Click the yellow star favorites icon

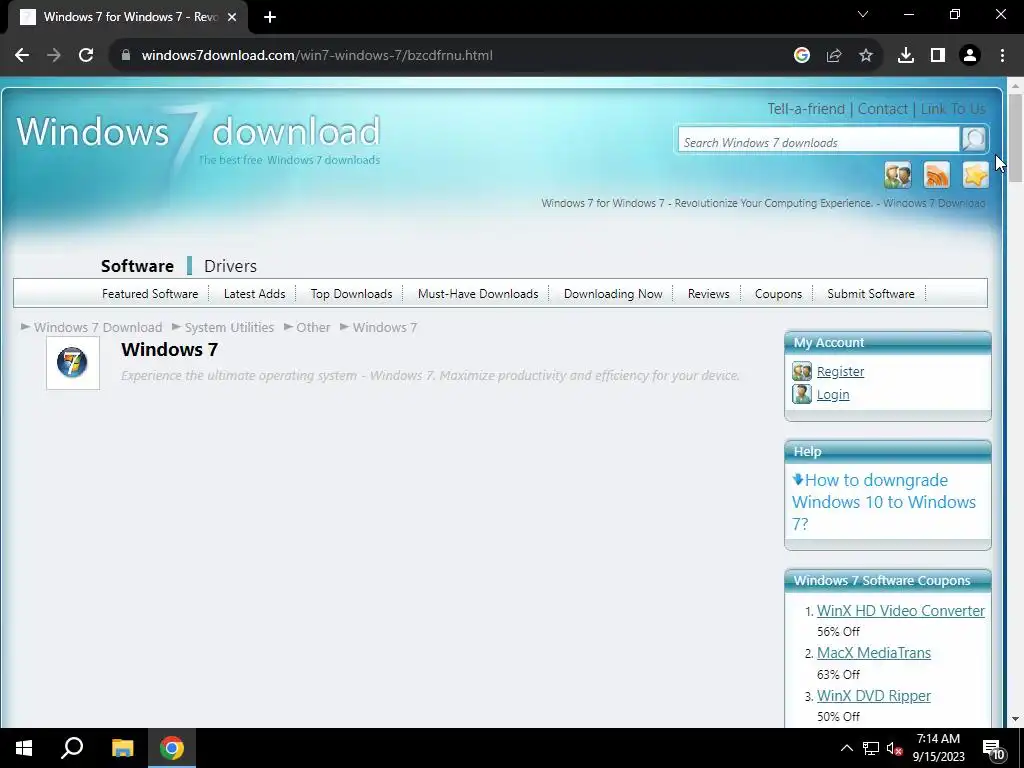tap(976, 175)
